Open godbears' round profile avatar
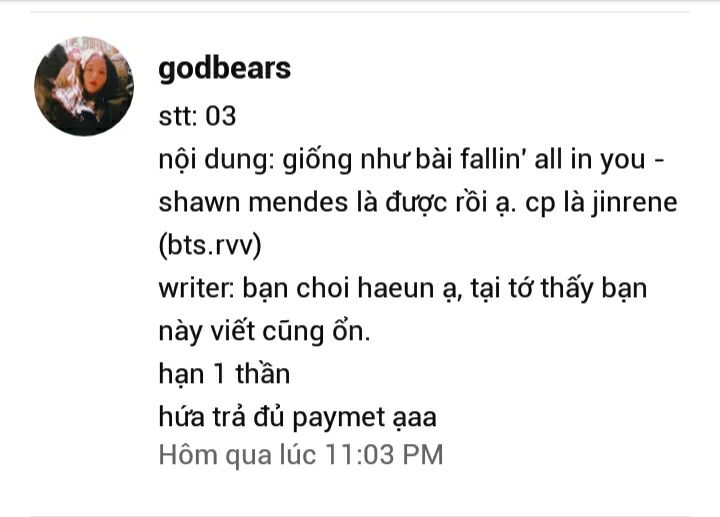 click(84, 86)
